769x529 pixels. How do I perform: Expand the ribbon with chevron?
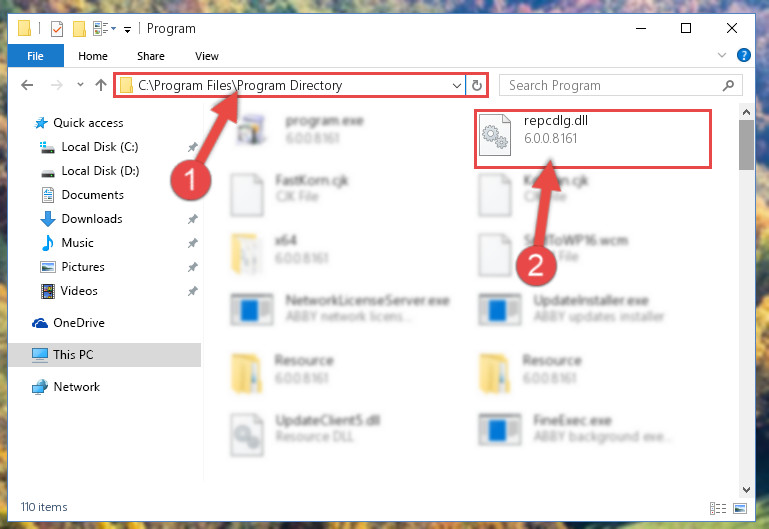coord(722,55)
